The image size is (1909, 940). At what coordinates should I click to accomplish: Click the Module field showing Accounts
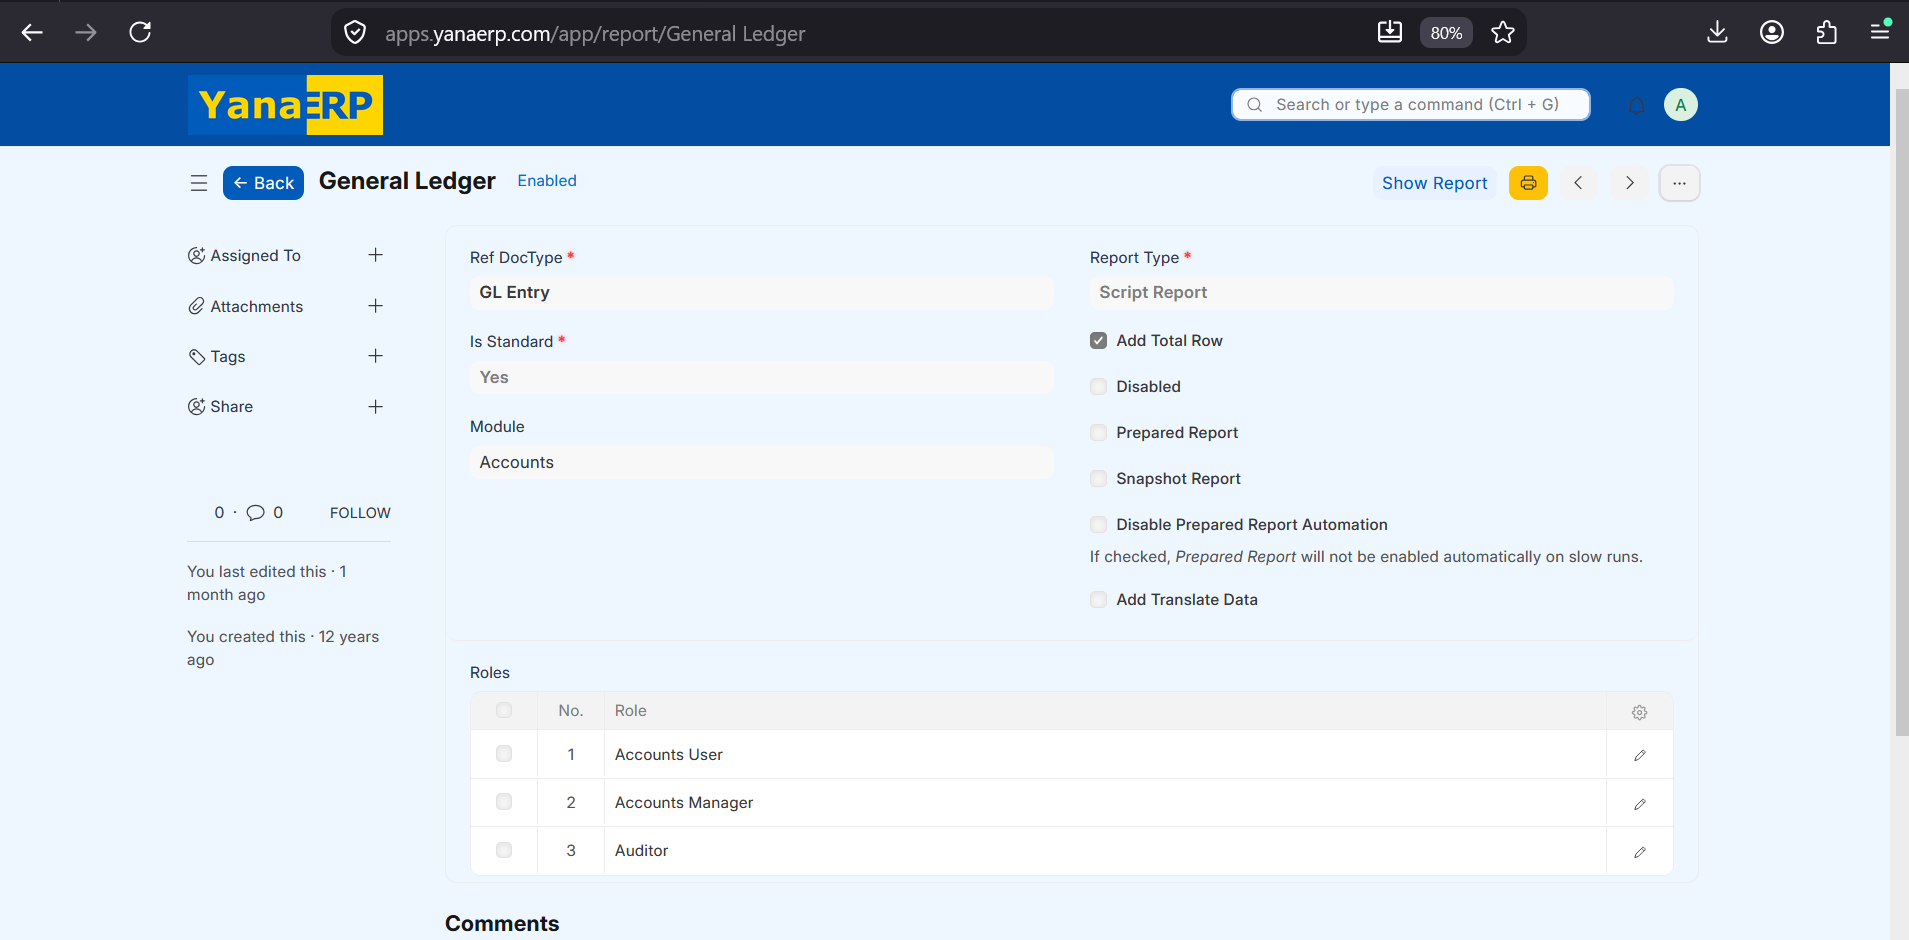click(761, 462)
